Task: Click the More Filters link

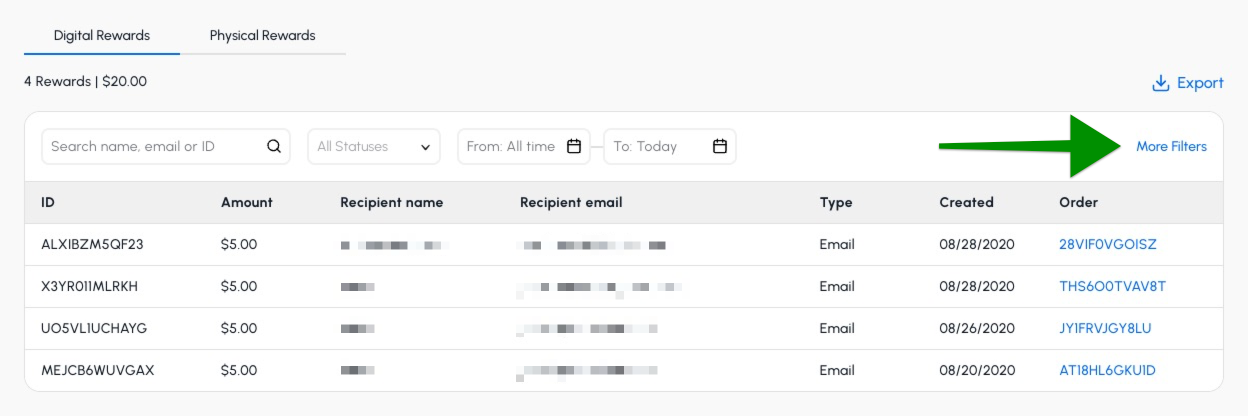Action: pos(1171,146)
